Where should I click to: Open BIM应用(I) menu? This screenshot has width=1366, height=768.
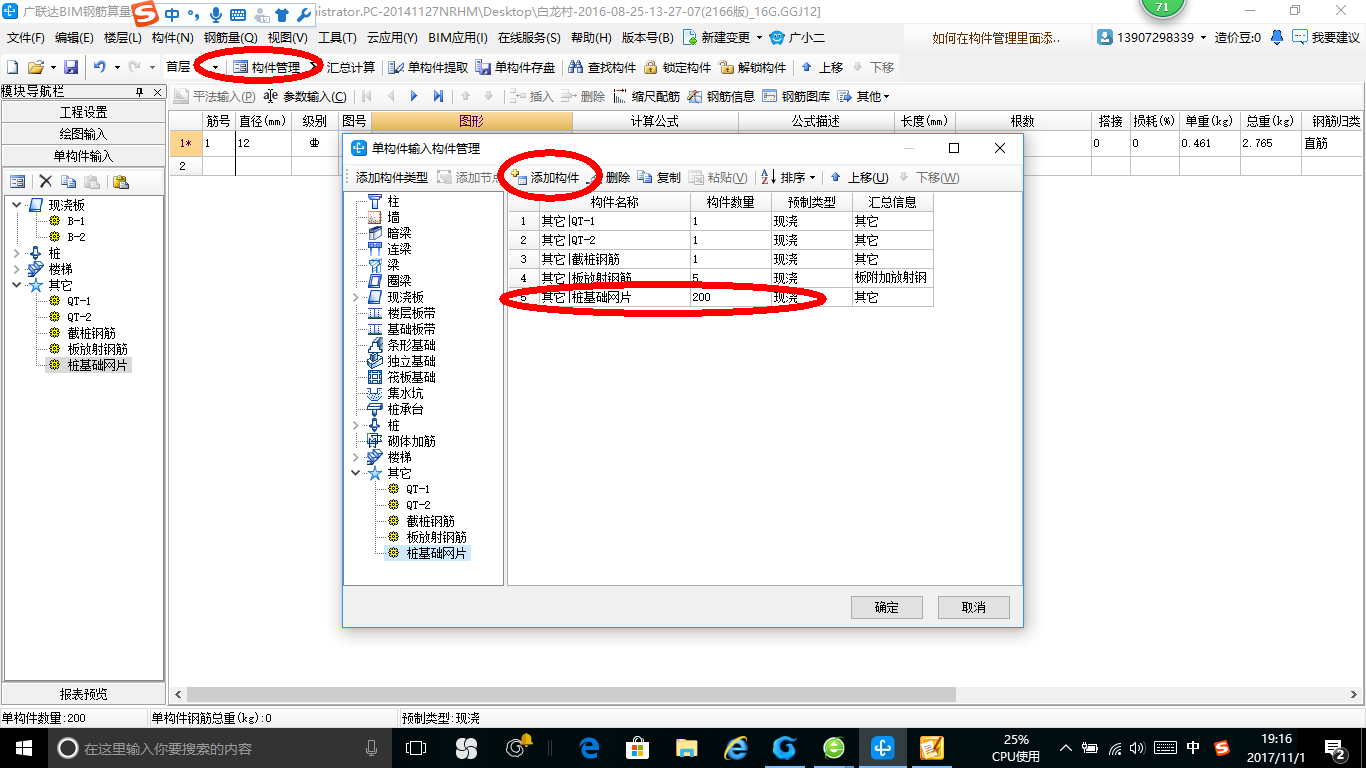click(x=457, y=38)
